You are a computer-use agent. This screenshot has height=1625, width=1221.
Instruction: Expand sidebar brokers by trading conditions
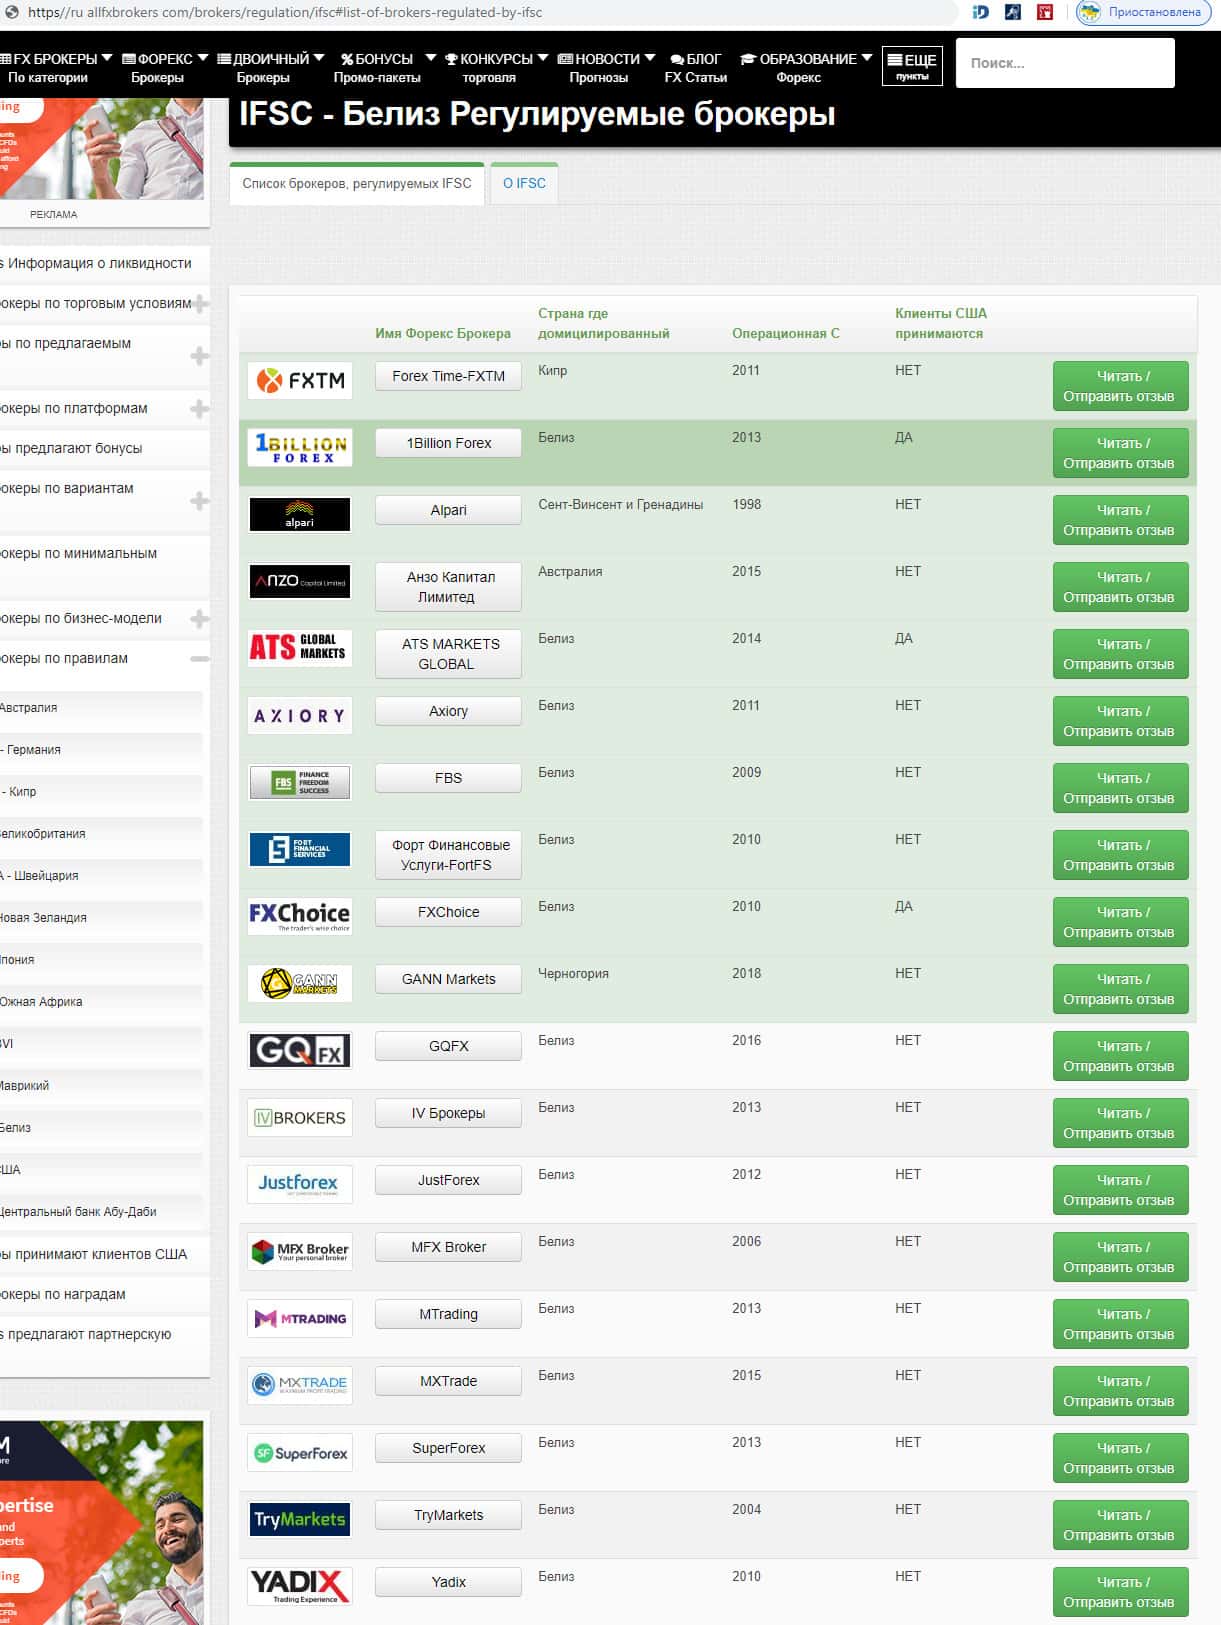coord(199,303)
